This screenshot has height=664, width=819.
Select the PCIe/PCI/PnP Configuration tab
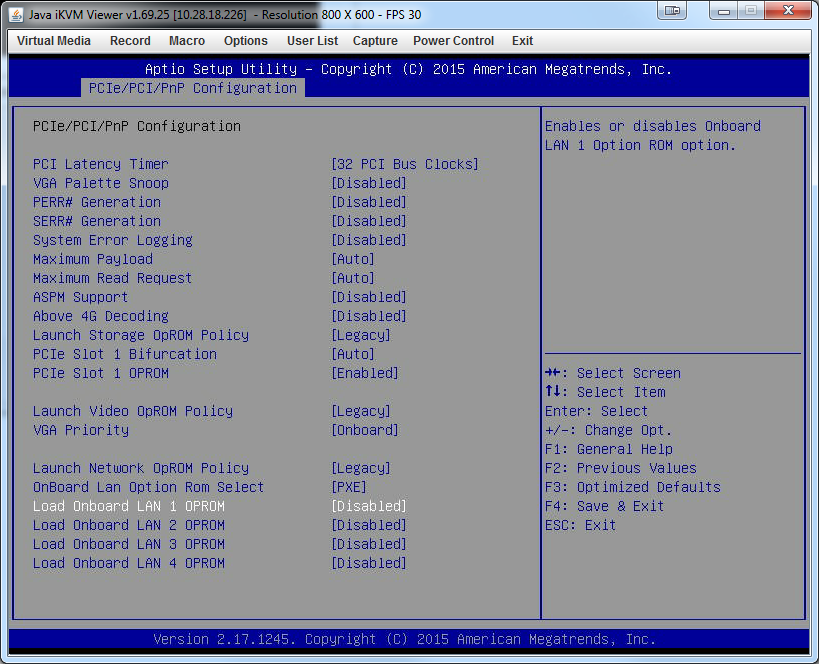[x=192, y=88]
